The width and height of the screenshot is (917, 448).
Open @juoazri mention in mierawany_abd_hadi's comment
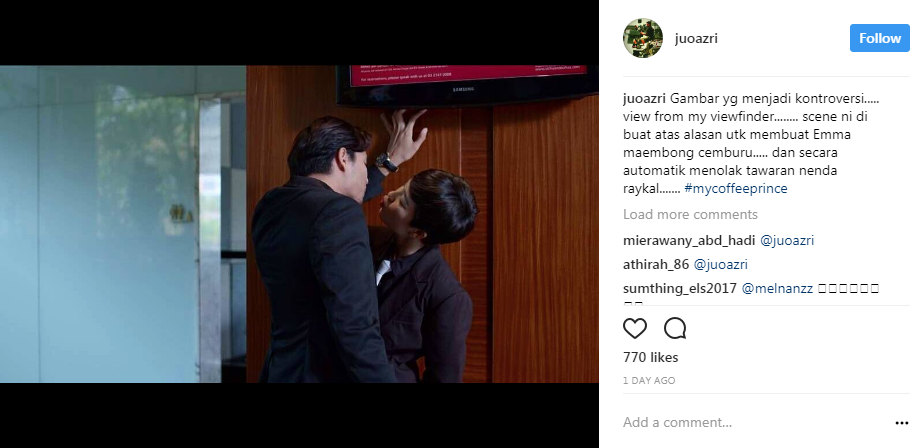787,240
